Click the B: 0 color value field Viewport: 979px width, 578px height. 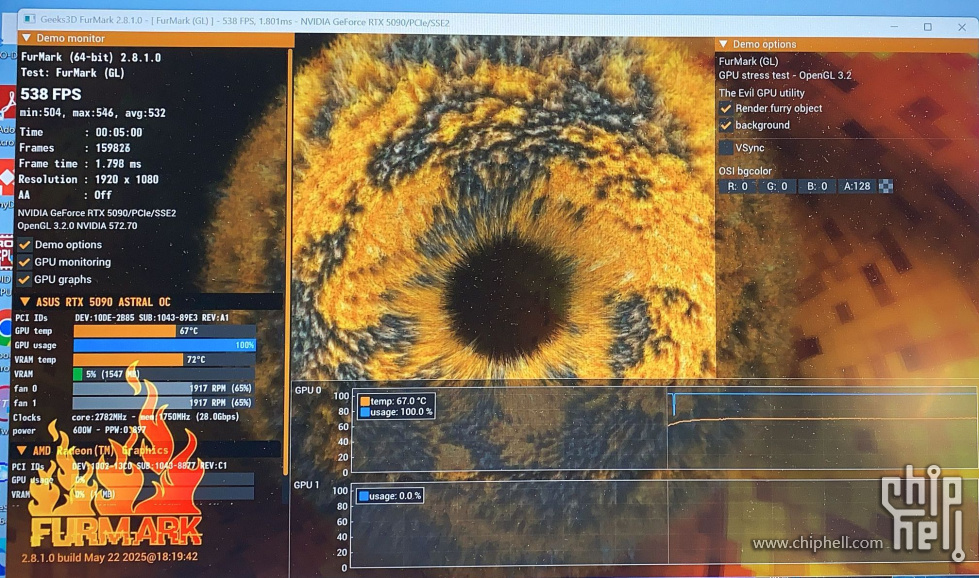pos(817,186)
